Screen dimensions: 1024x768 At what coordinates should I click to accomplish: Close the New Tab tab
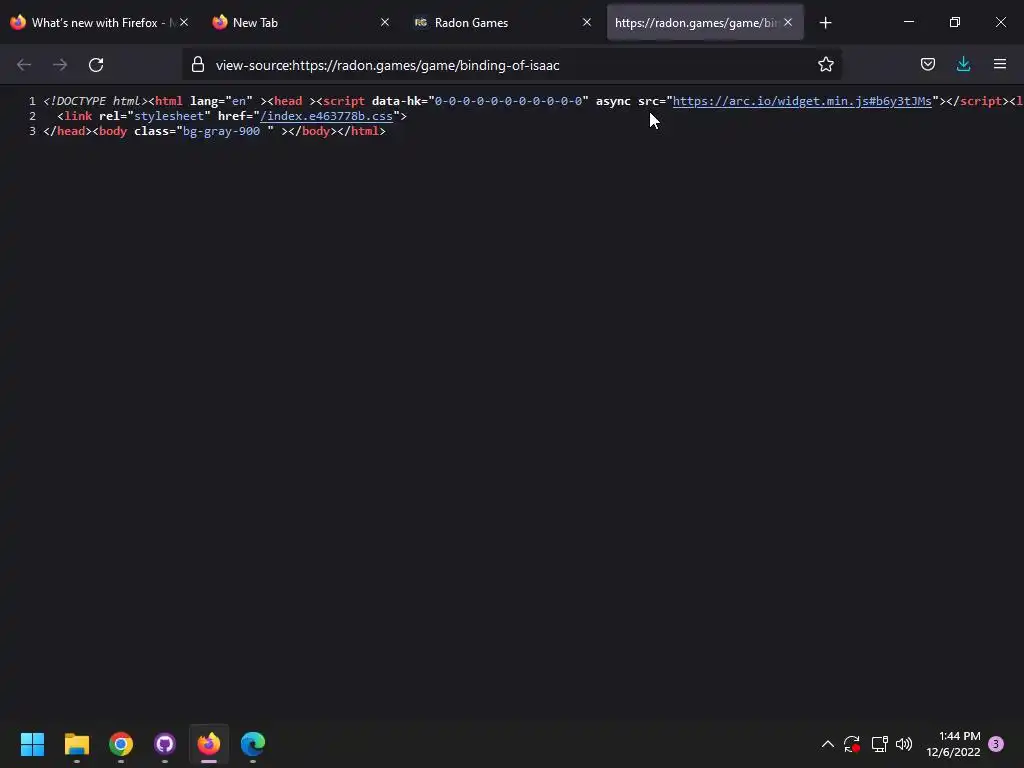tap(385, 22)
